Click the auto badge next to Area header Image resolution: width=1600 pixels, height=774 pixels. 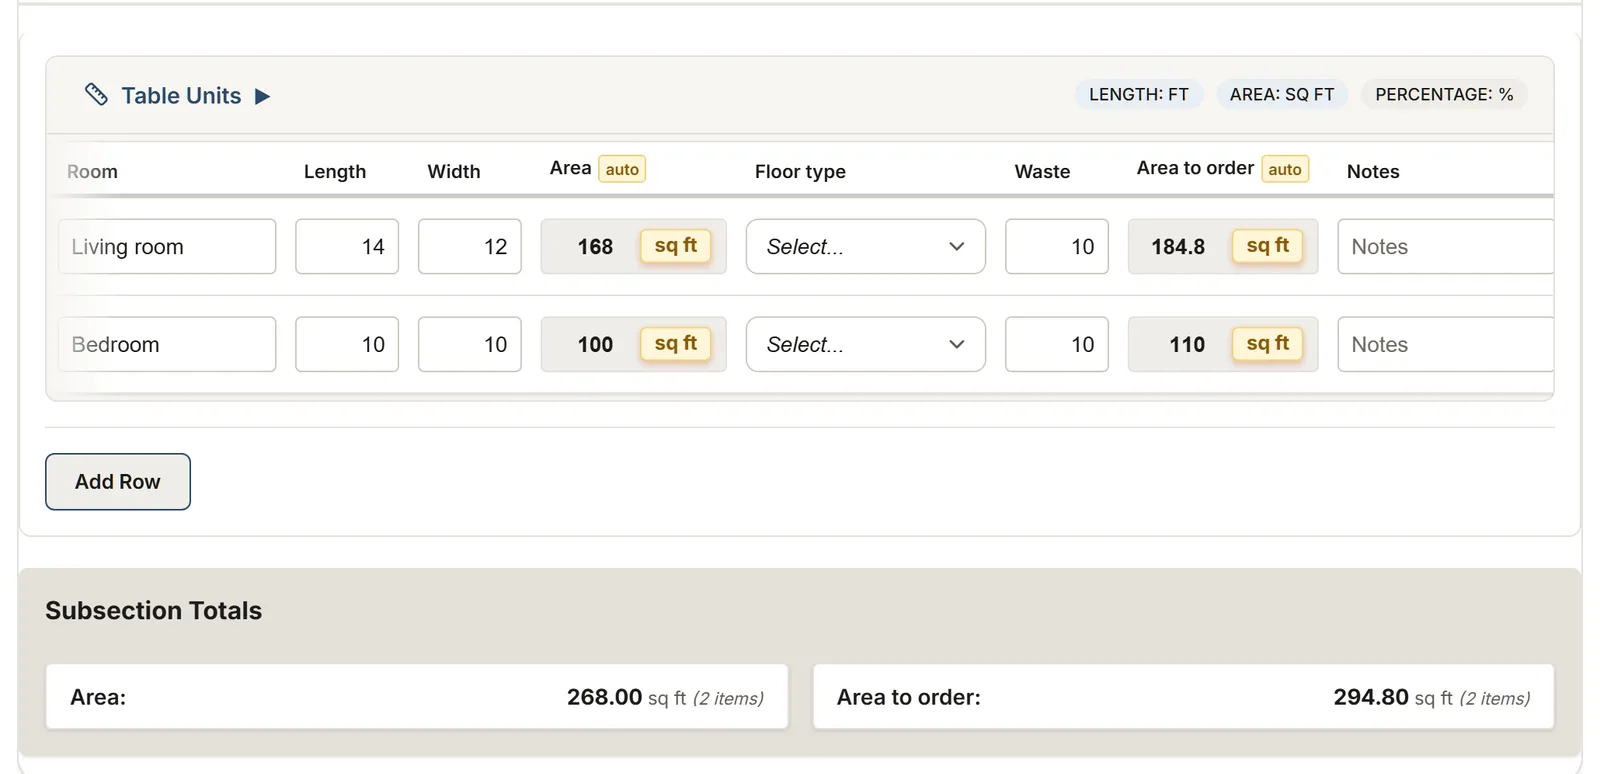[x=622, y=169]
